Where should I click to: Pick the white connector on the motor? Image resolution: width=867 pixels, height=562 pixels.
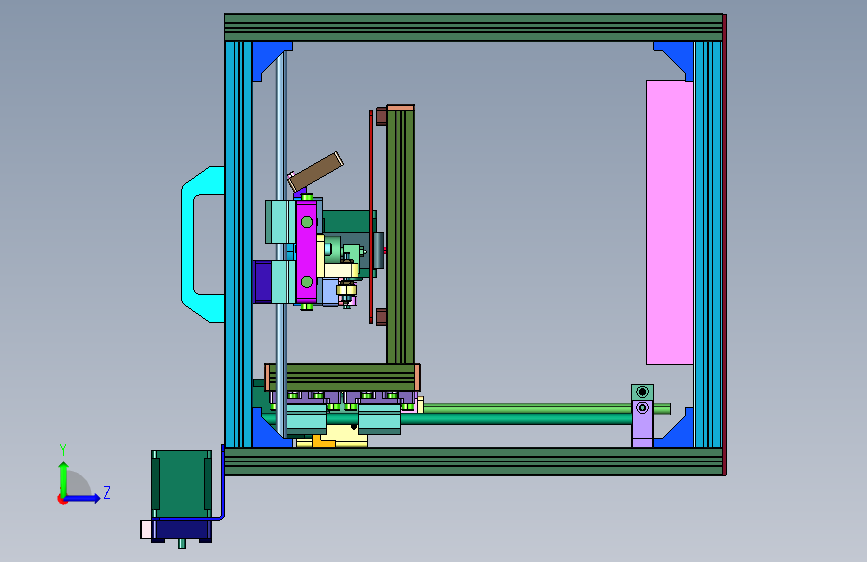147,529
